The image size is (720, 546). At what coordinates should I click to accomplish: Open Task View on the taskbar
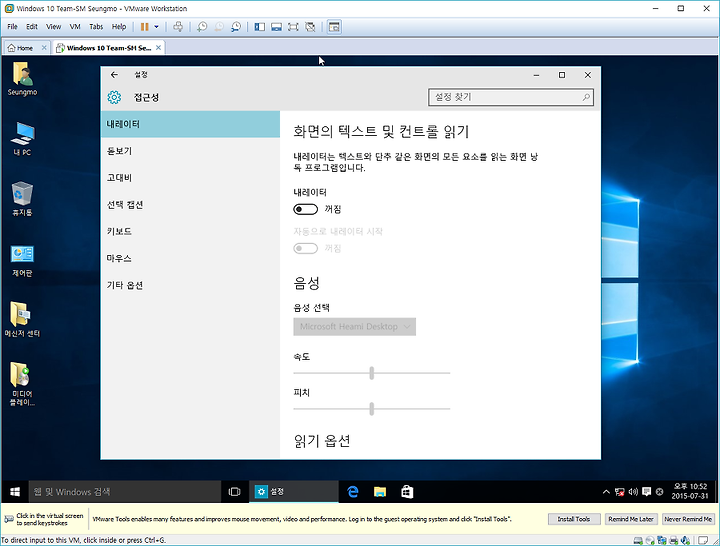(234, 492)
